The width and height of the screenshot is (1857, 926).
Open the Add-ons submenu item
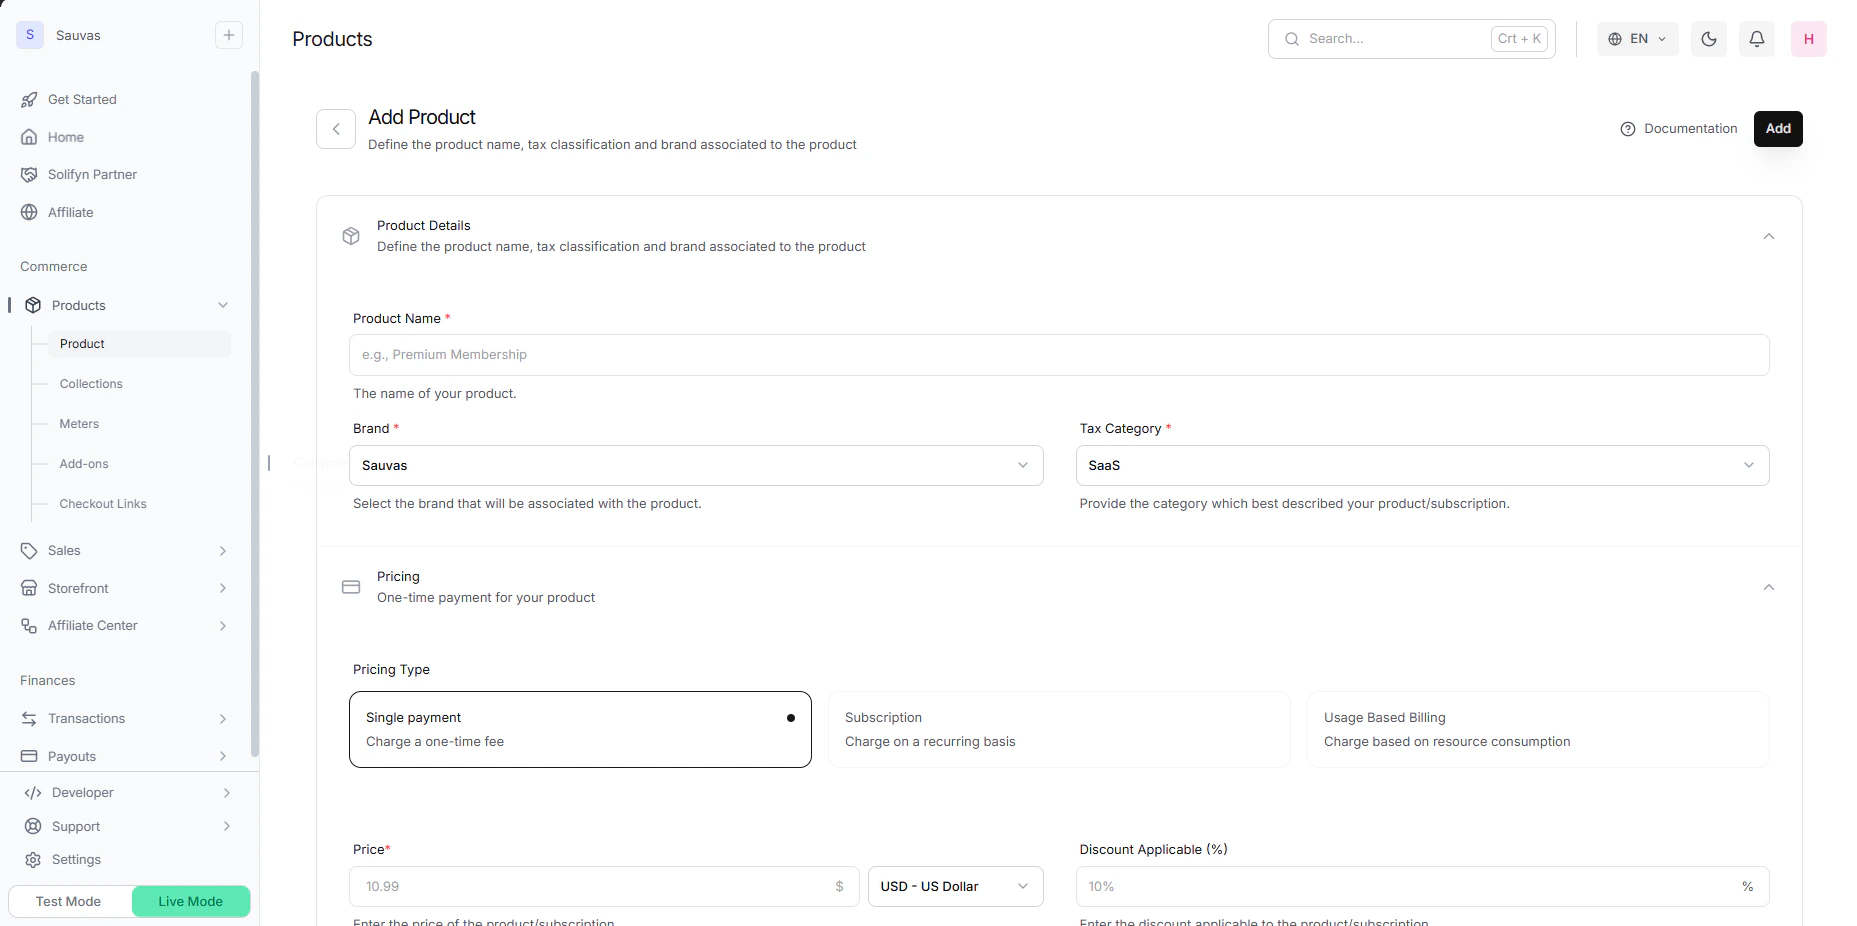(x=84, y=464)
